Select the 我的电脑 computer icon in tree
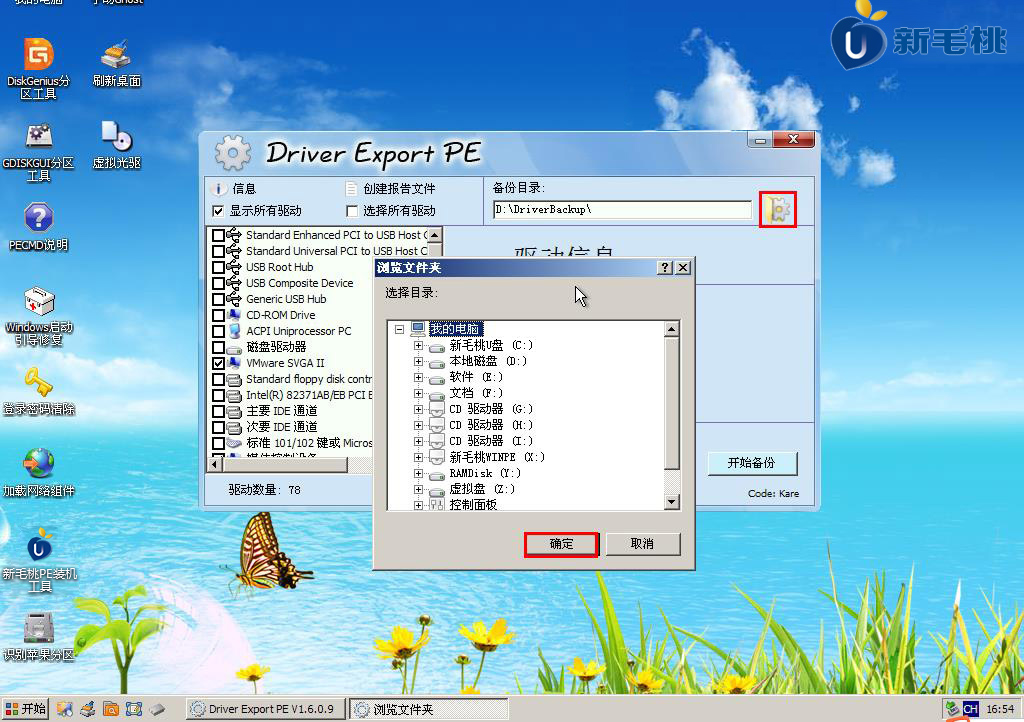 pyautogui.click(x=418, y=329)
